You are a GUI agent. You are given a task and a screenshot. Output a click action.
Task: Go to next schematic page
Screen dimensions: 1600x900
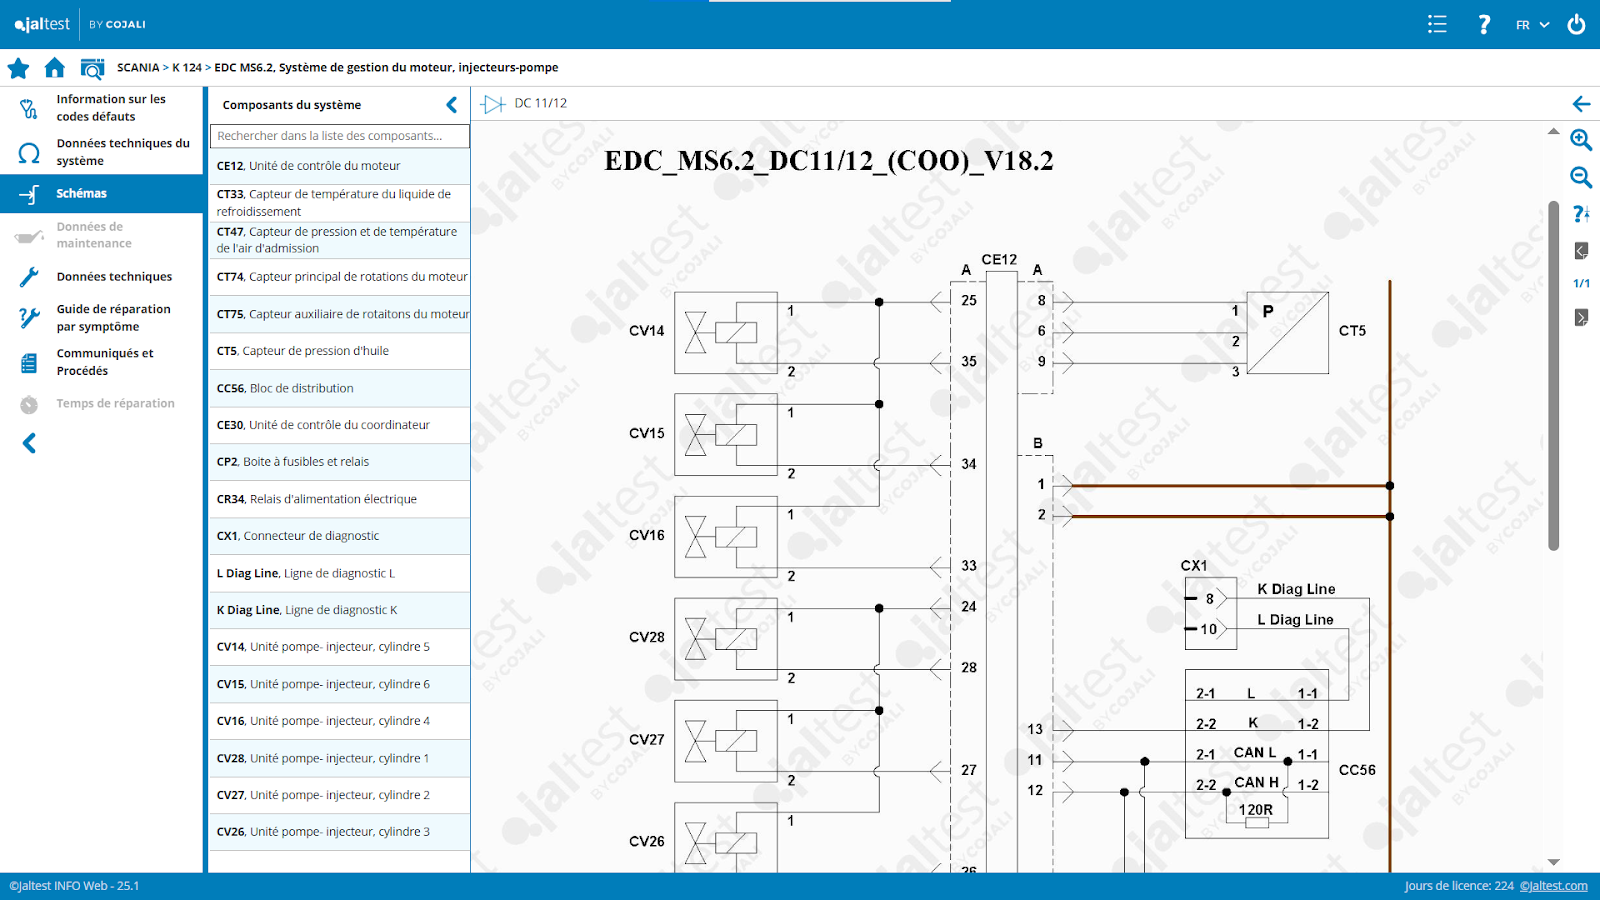click(x=1581, y=317)
